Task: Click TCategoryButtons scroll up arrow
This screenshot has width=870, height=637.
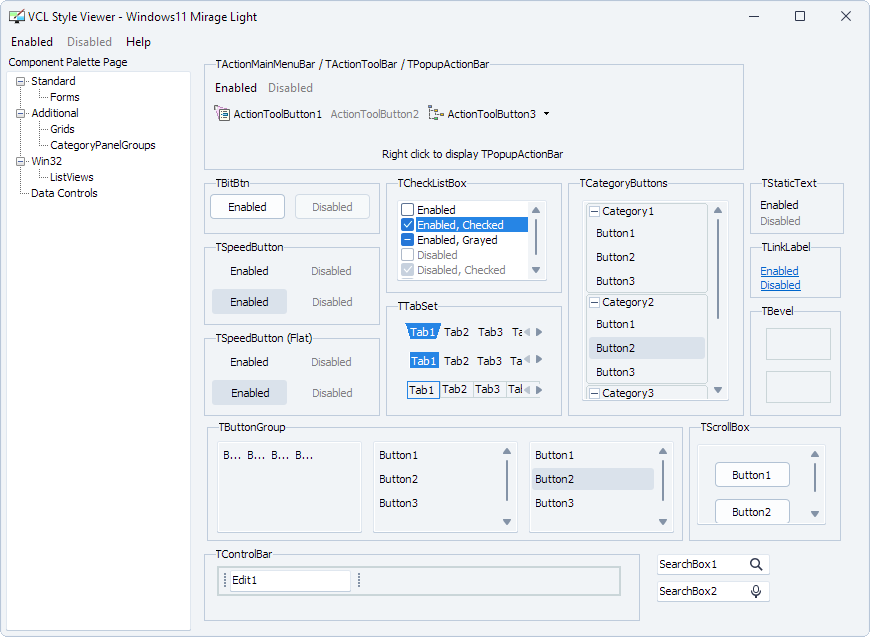Action: pos(718,210)
